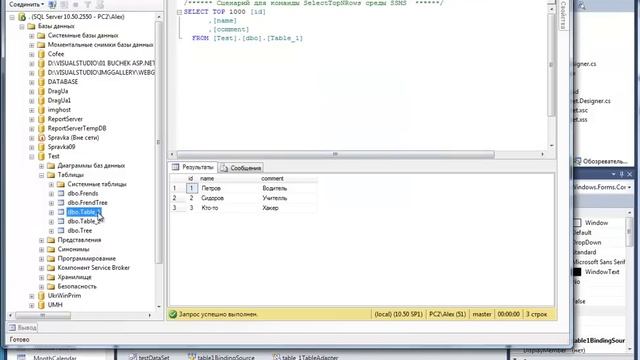Viewport: 640px width, 360px height.
Task: Click the query editor horizontal scrollbar
Action: click(x=335, y=154)
